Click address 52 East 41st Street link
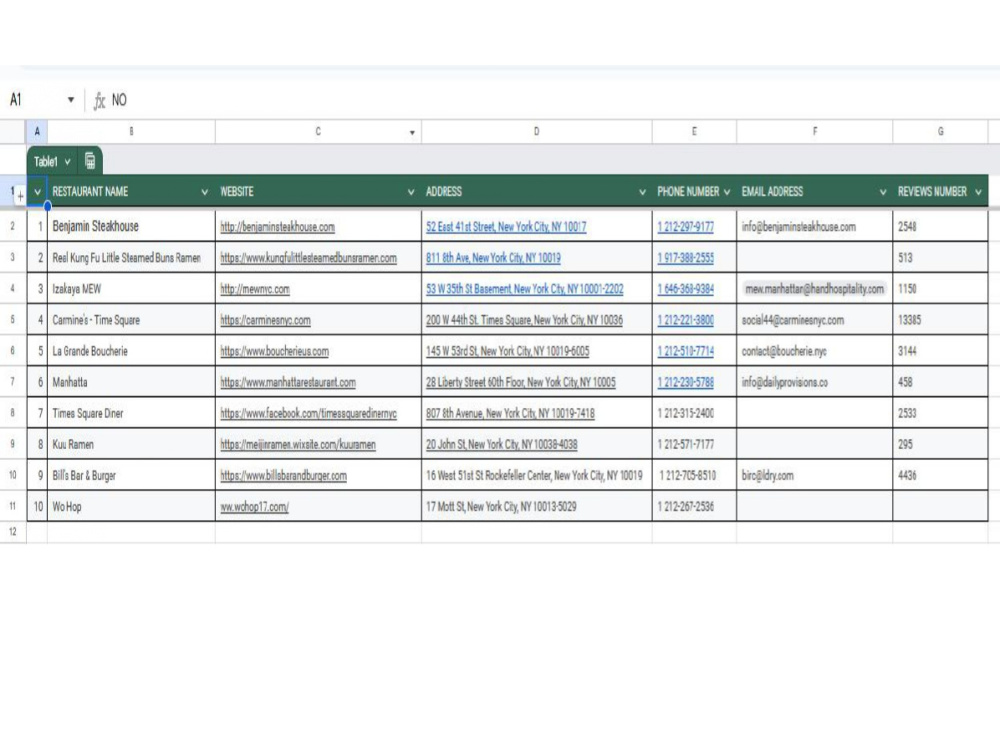The image size is (1000, 750). point(506,226)
